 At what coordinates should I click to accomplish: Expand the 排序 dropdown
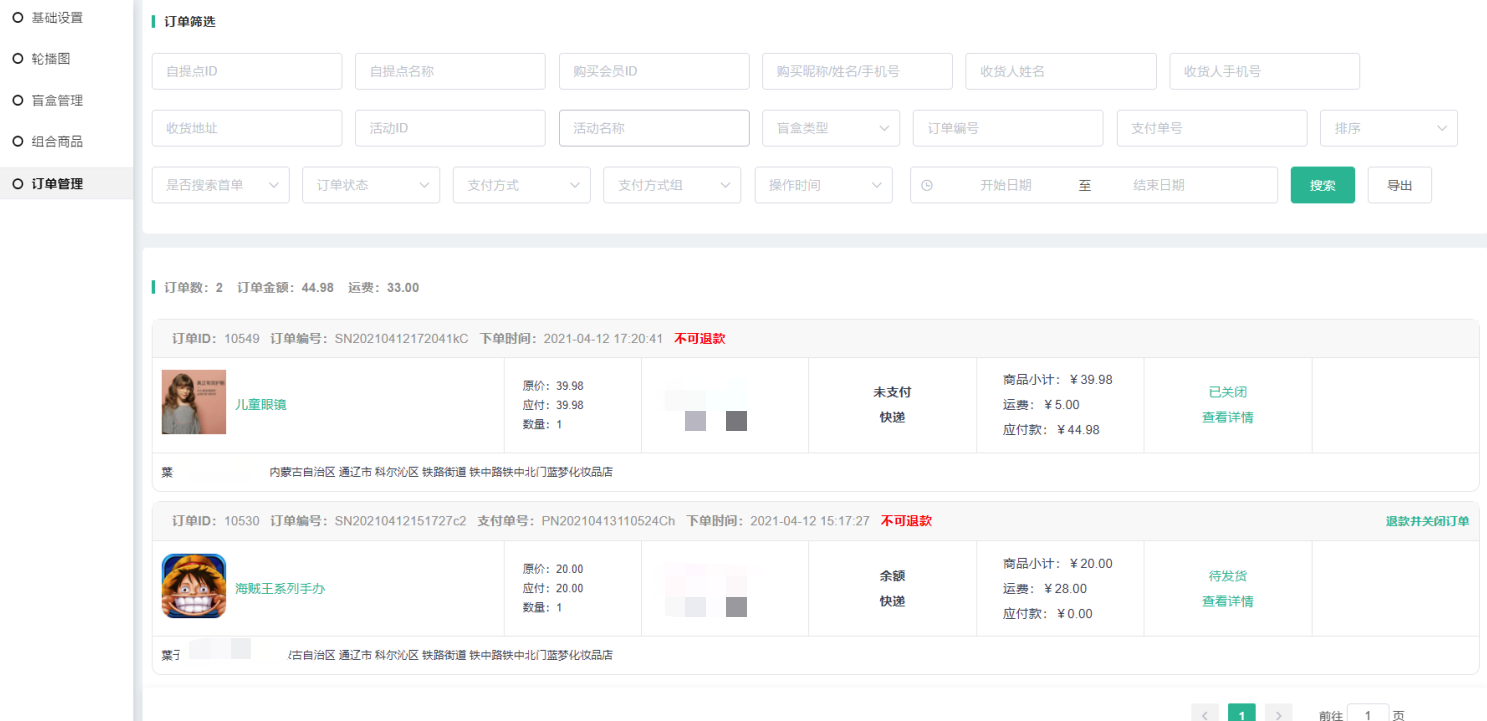click(1388, 128)
